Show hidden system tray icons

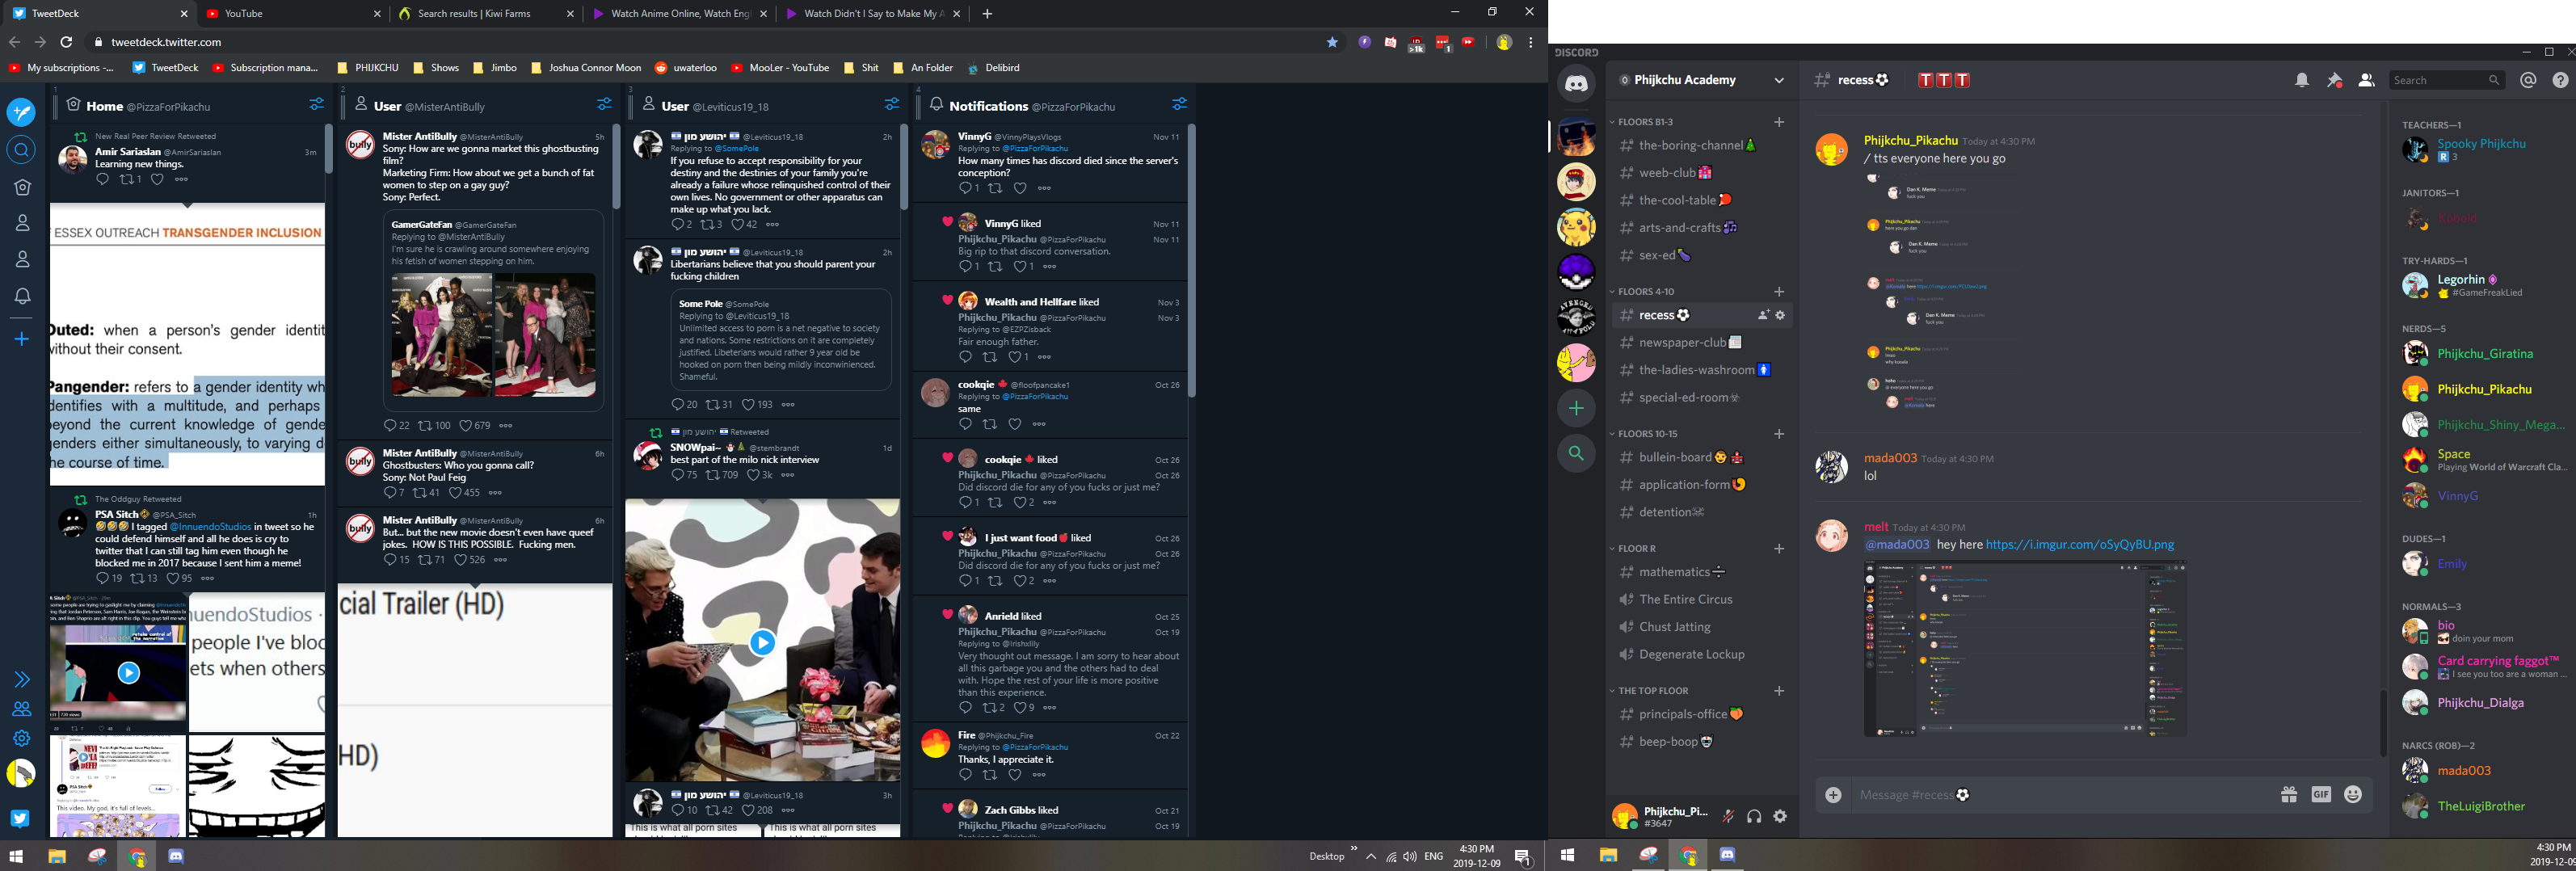(1371, 856)
